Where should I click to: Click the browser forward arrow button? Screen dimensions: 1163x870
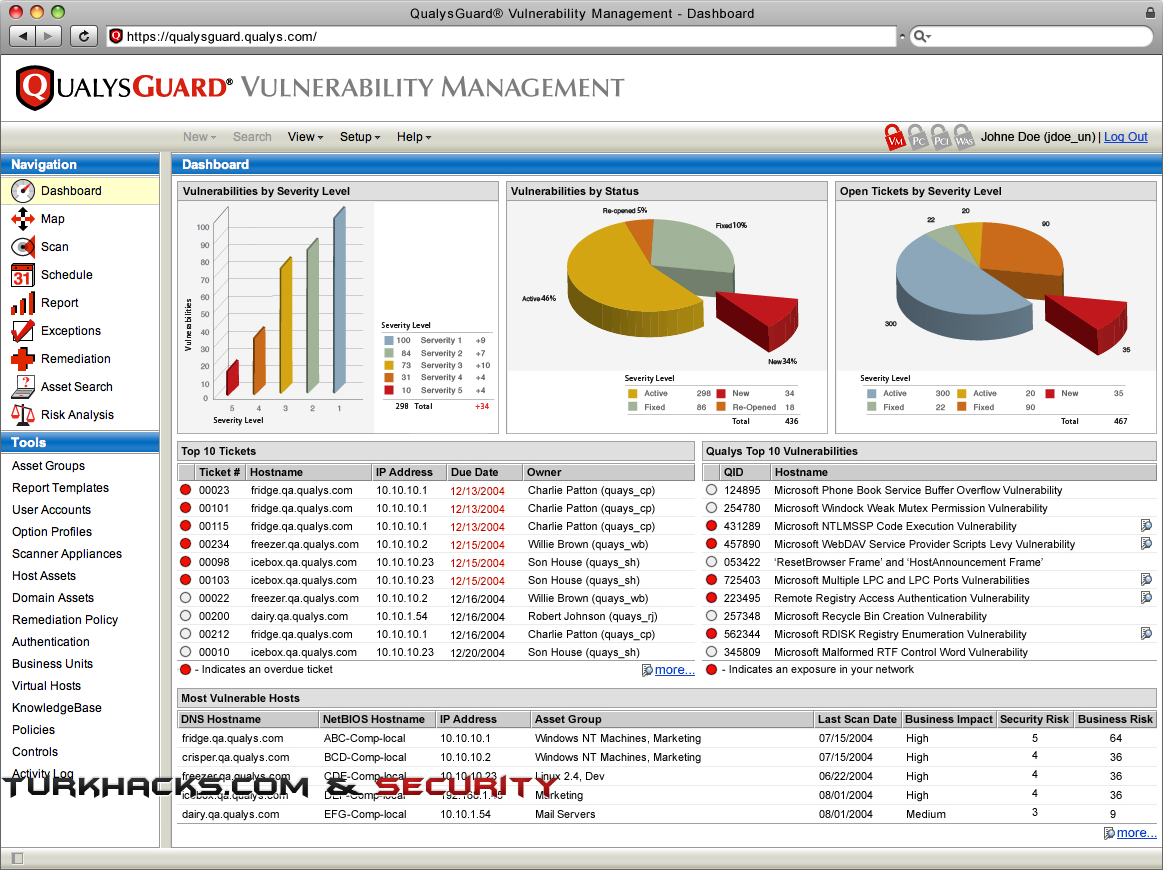point(48,36)
